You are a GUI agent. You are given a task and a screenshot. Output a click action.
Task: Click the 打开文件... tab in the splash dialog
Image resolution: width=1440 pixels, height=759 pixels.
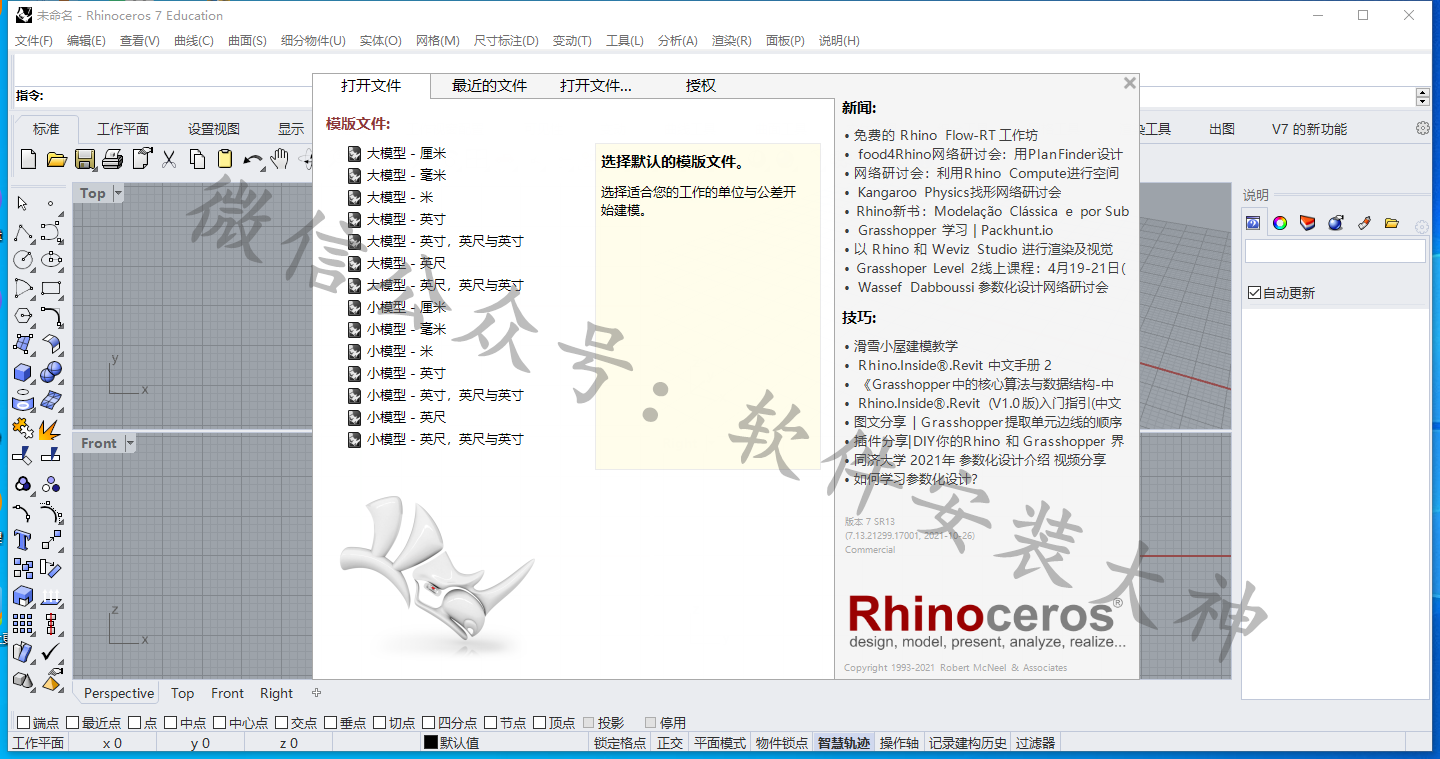tap(596, 86)
